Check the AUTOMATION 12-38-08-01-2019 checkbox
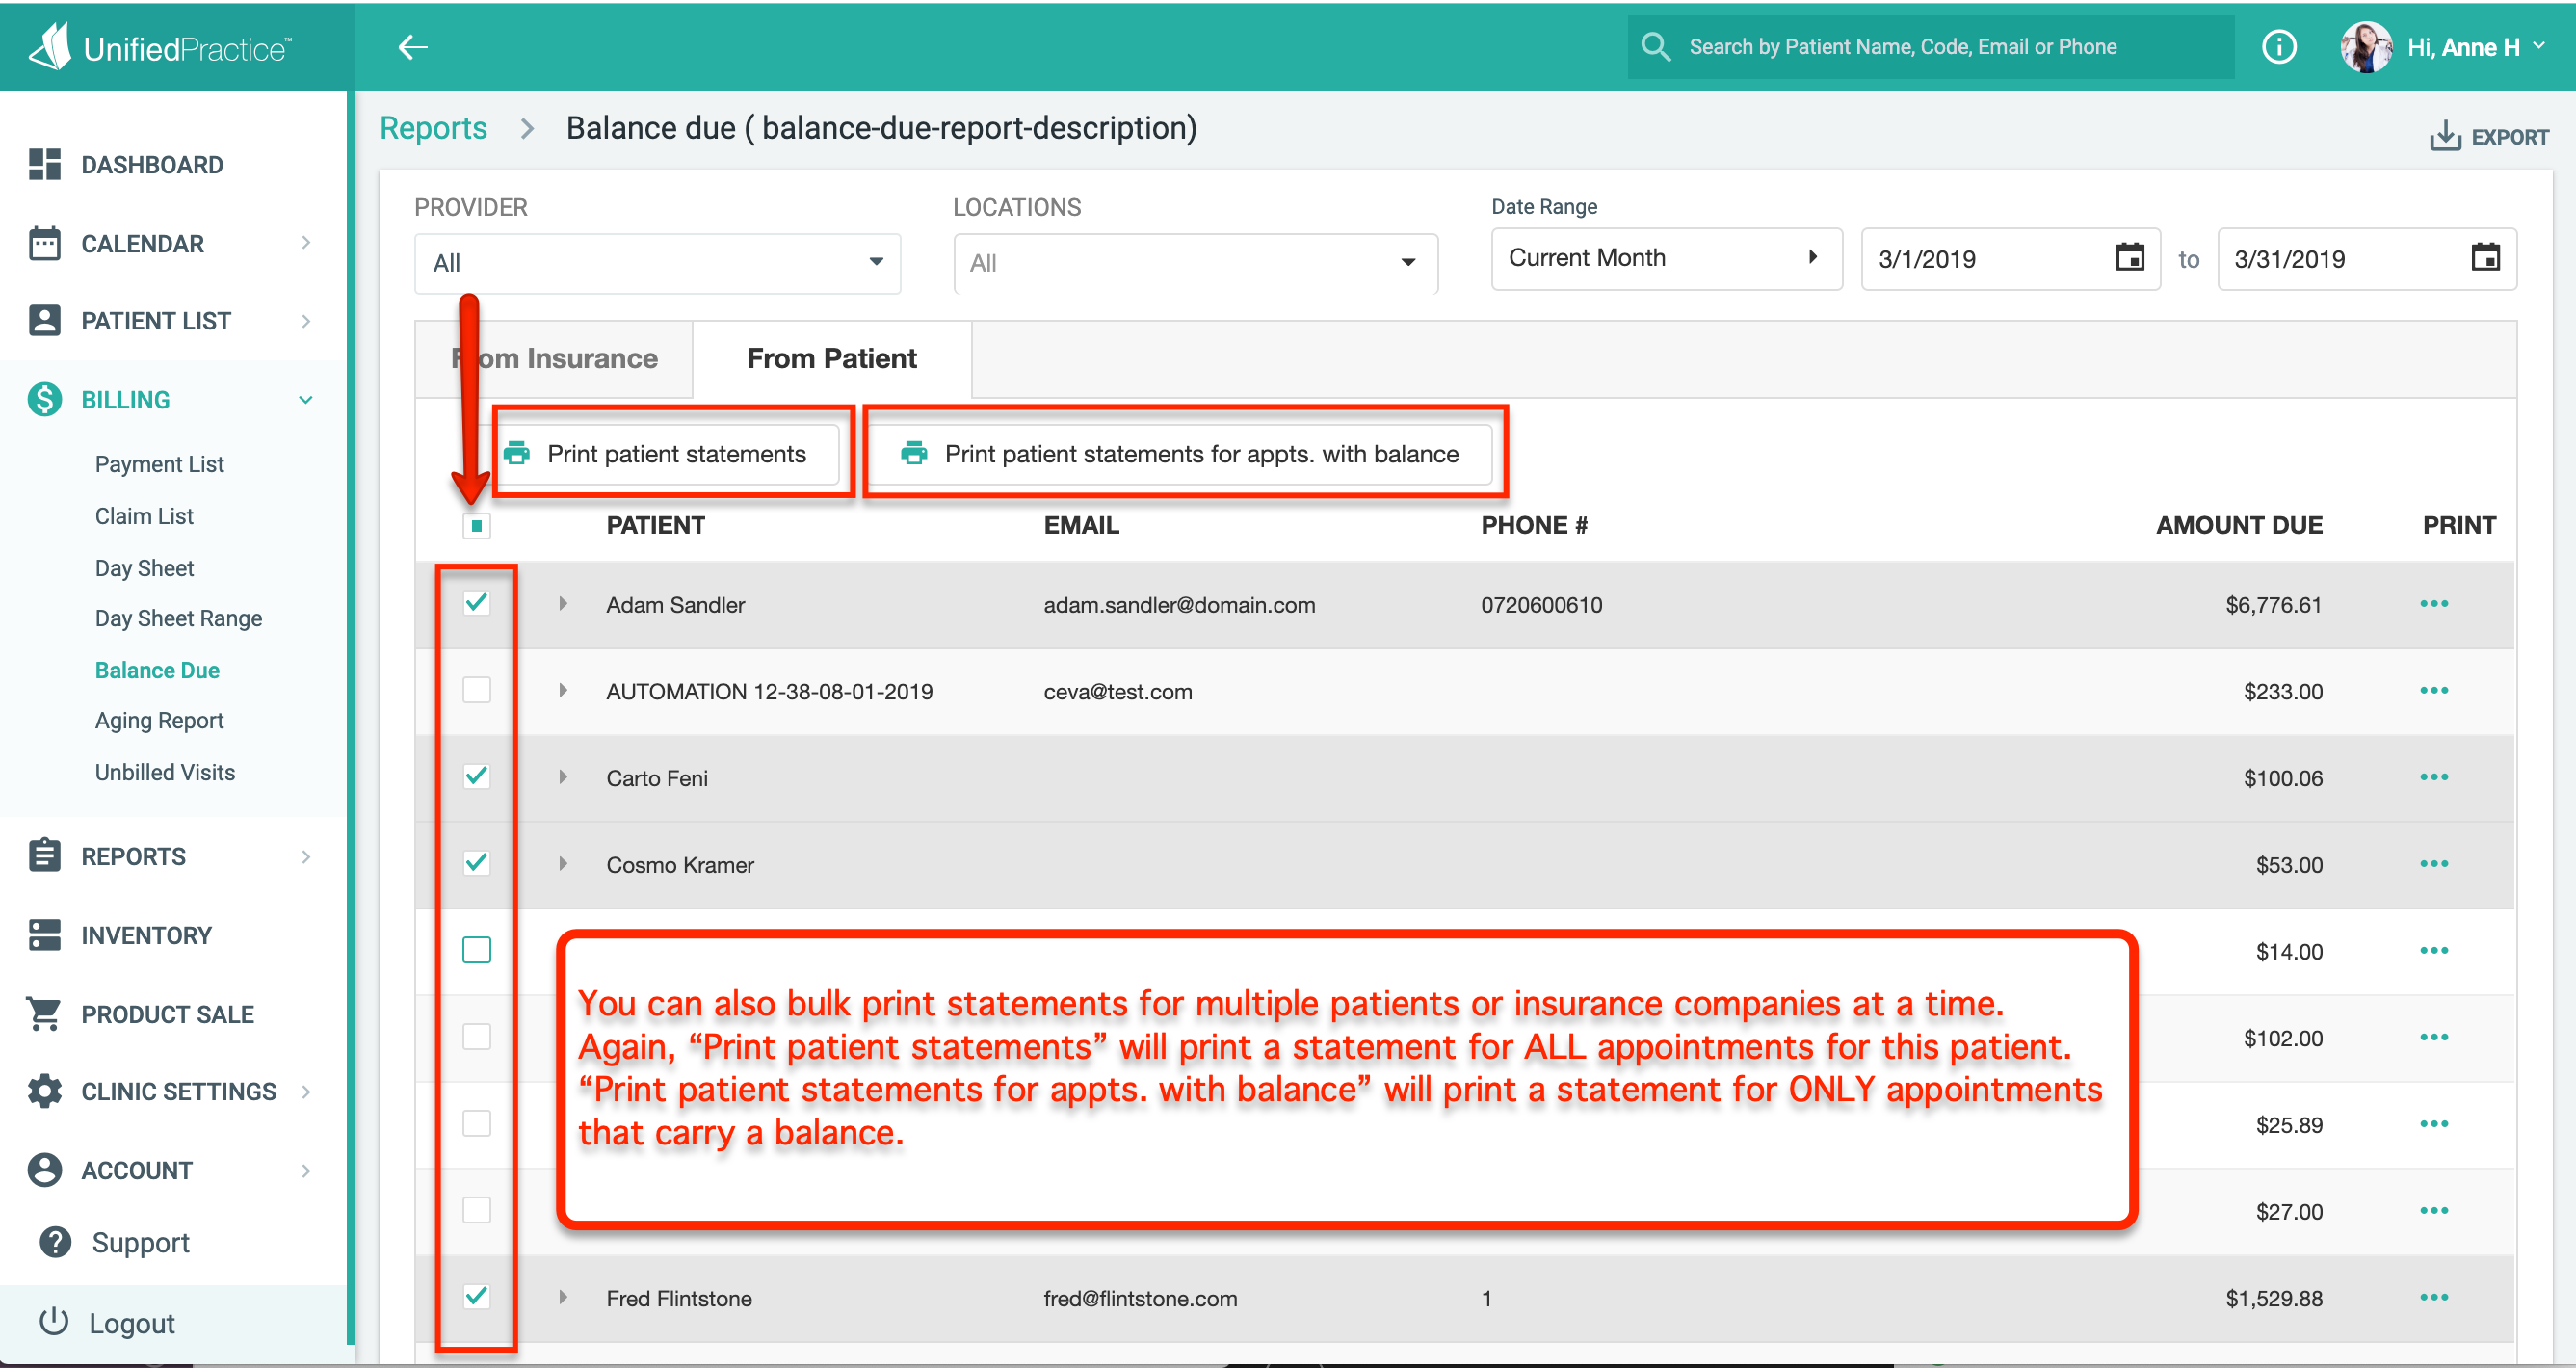 coord(477,690)
